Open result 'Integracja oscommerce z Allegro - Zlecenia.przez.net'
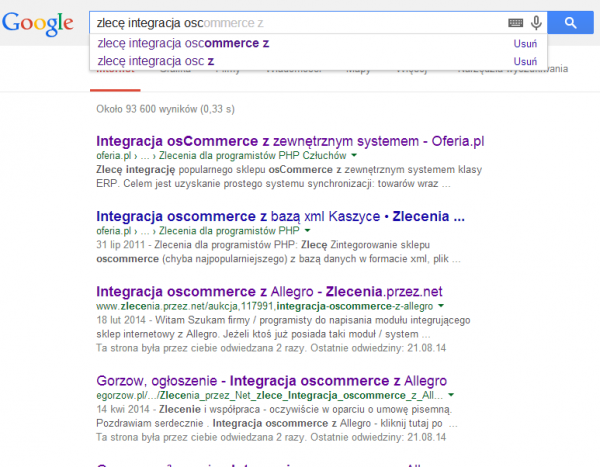The image size is (600, 467). pos(269,292)
